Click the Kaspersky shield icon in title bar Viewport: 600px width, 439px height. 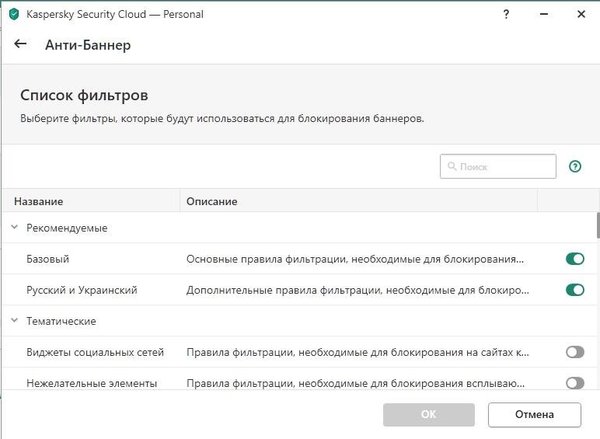click(12, 13)
